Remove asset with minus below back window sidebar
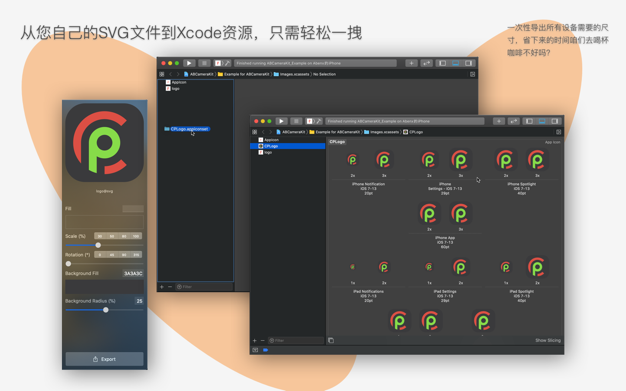Screen dimensions: 626x391 tap(170, 287)
